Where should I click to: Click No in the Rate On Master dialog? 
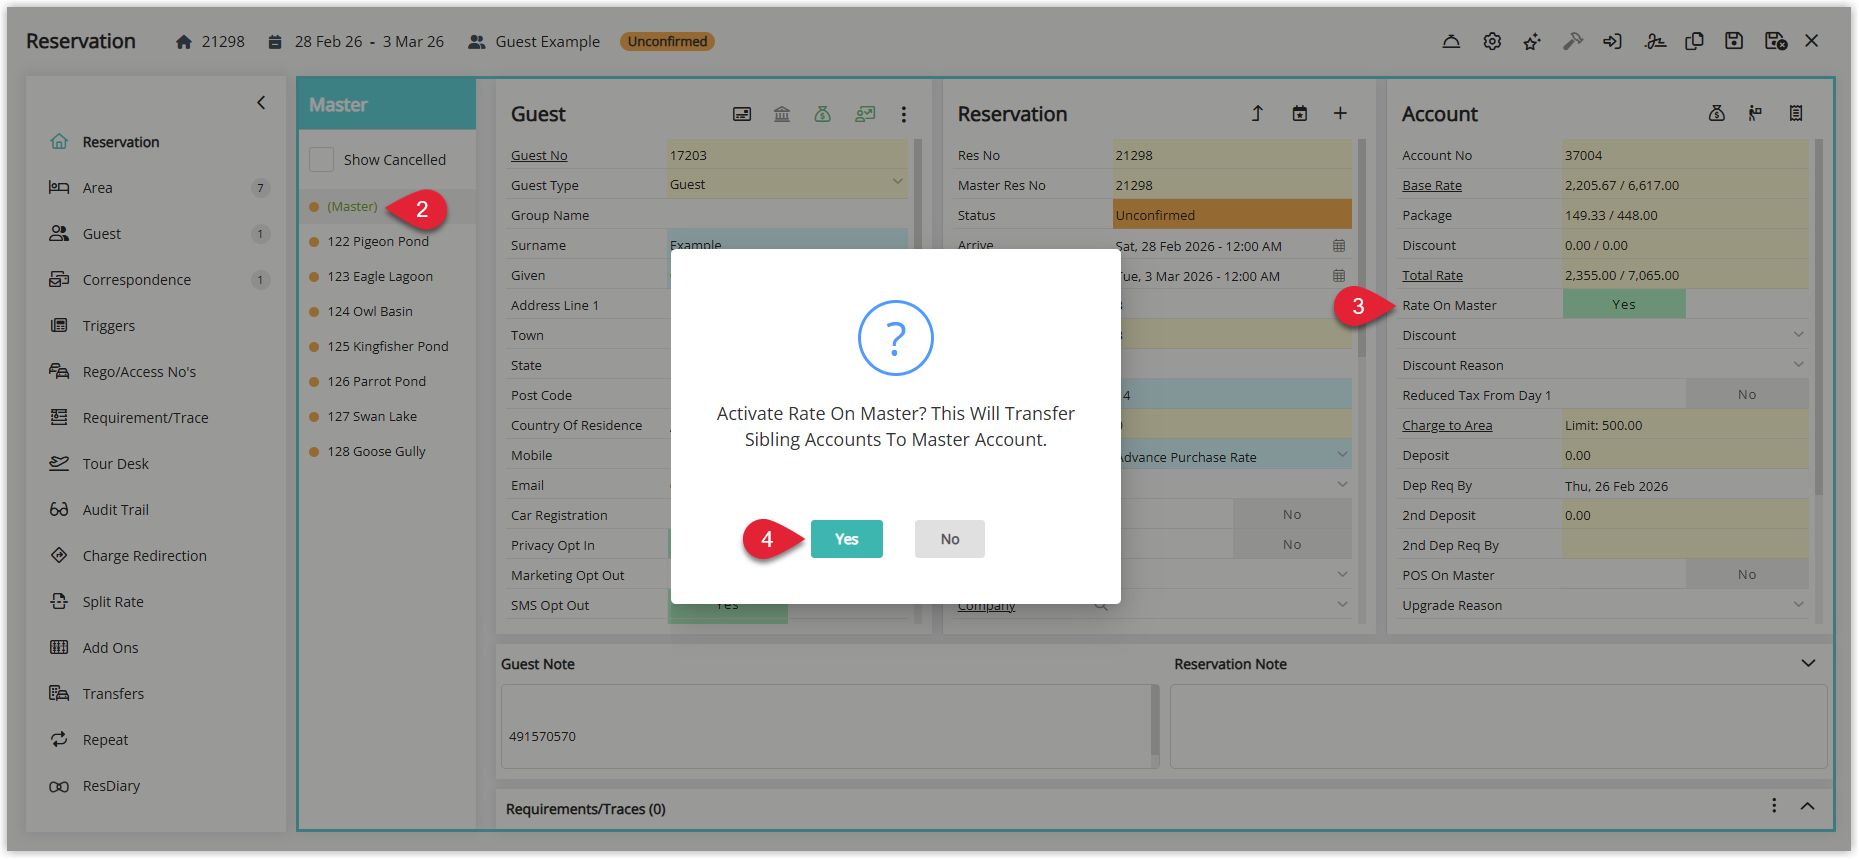coord(950,539)
